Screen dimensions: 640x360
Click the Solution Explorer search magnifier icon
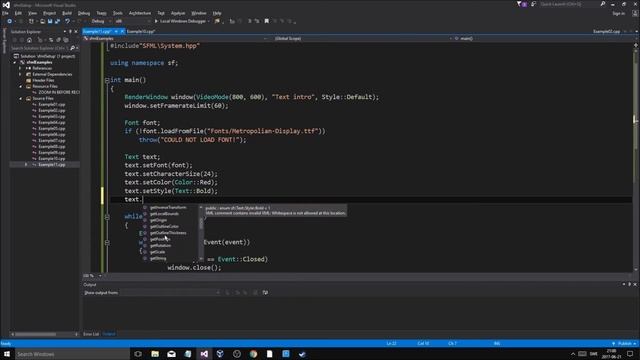[x=72, y=48]
